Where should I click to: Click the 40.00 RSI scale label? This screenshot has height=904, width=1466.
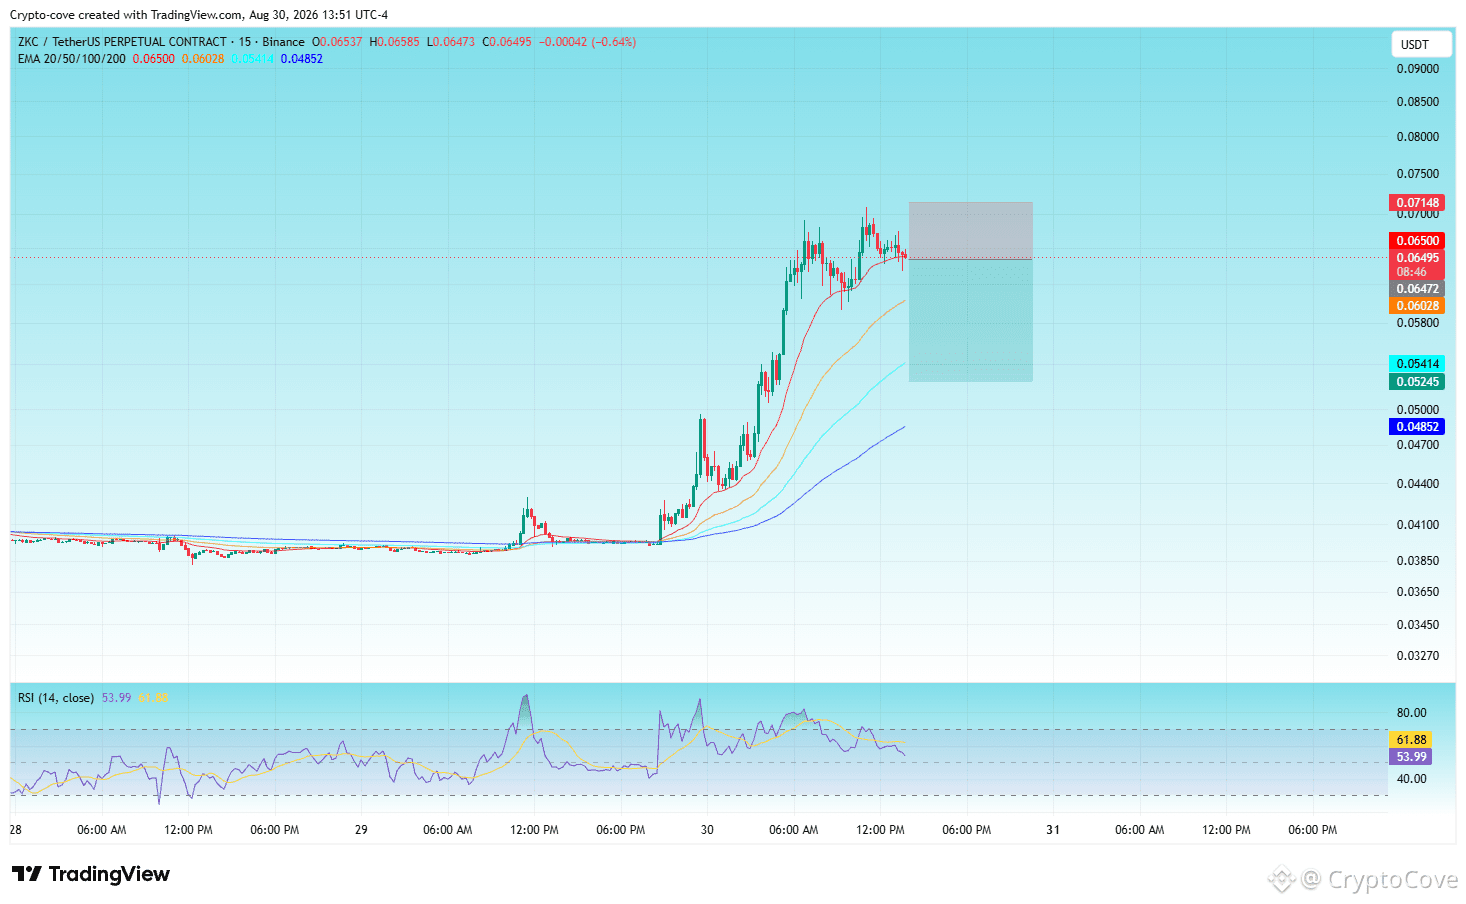pos(1411,779)
